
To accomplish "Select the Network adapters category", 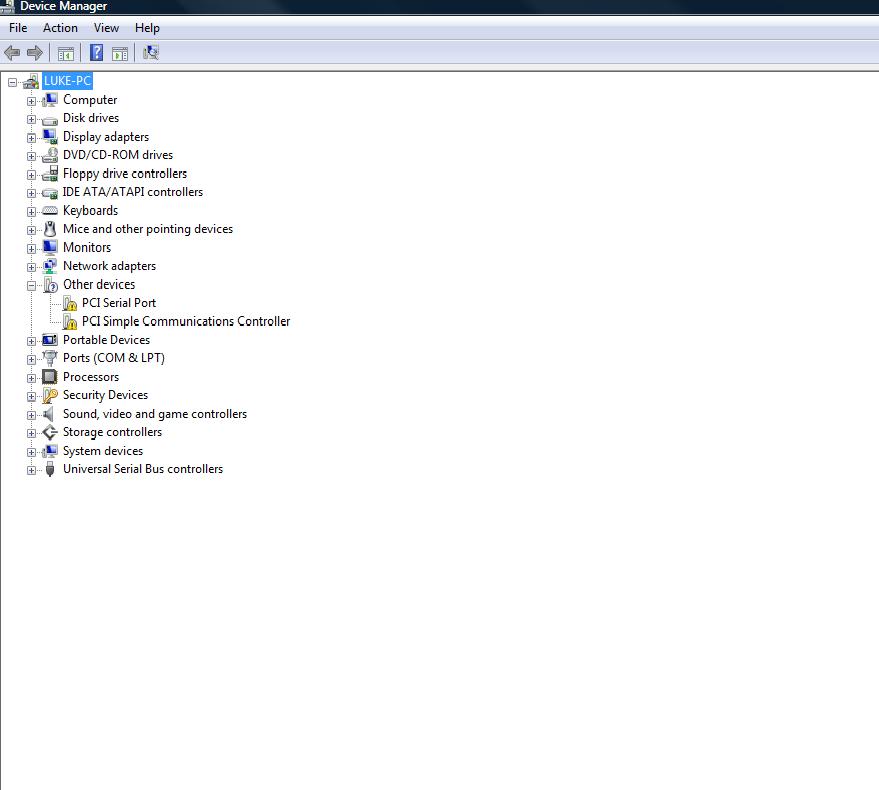I will (109, 265).
